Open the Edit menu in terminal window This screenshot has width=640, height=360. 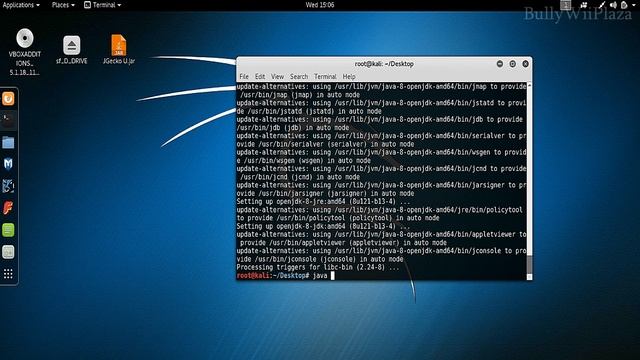click(x=260, y=76)
